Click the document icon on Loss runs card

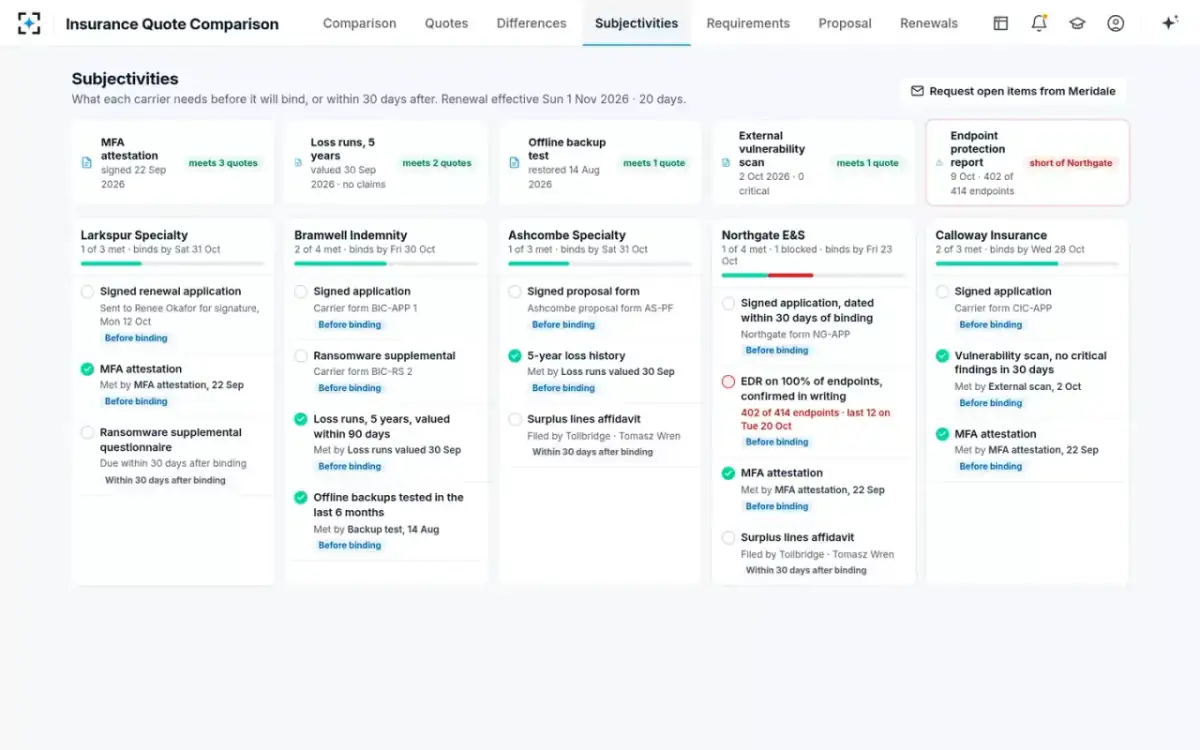(x=297, y=163)
